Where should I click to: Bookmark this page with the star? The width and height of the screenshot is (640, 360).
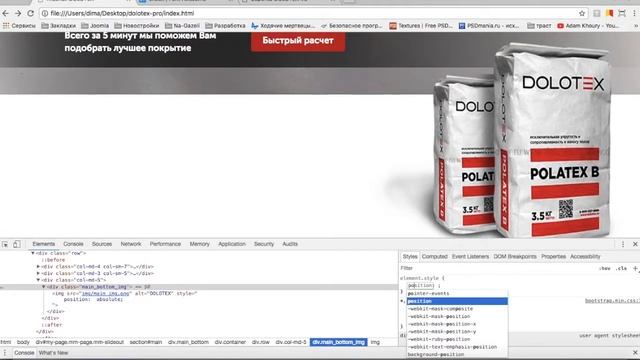coord(582,13)
